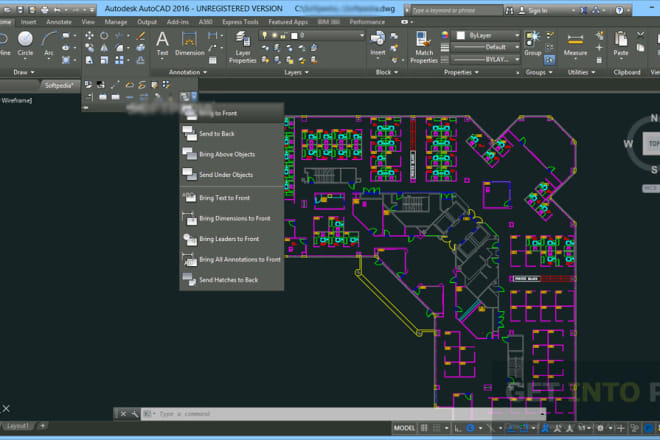Open the ByLayer object color swatch dropdown

pos(487,35)
